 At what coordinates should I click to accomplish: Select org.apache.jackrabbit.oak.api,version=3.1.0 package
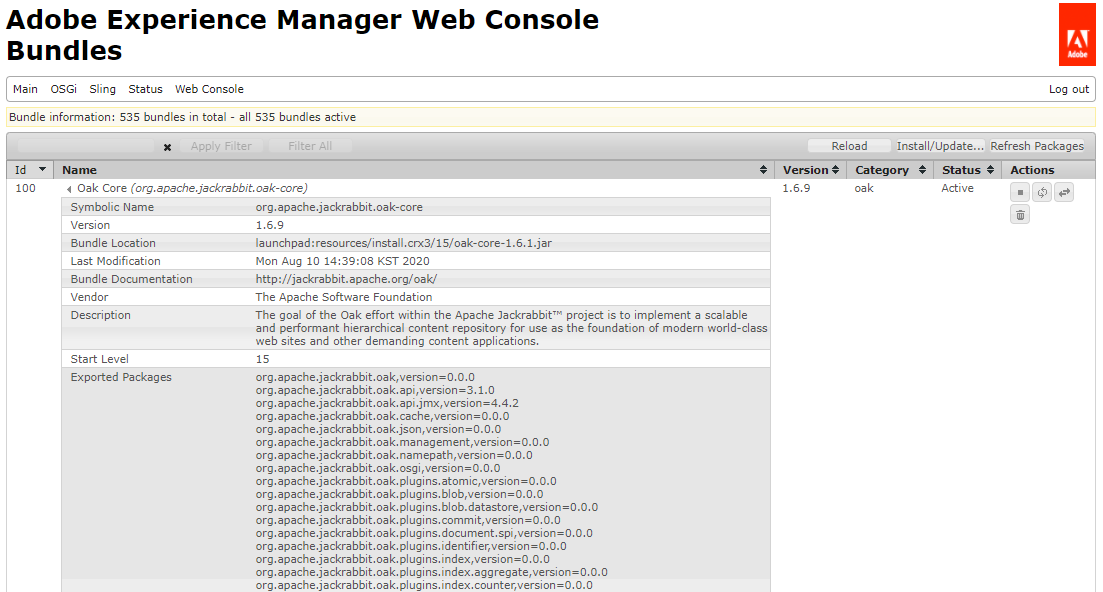tap(375, 390)
